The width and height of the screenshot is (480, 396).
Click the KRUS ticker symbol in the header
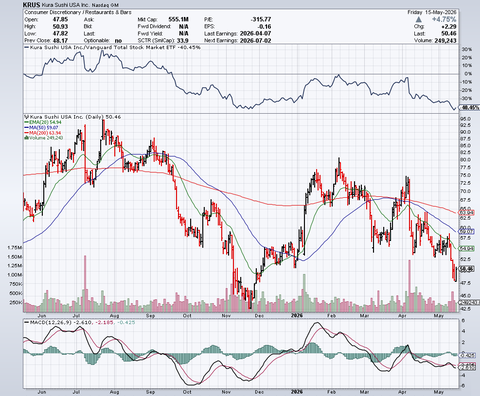[x=32, y=5]
